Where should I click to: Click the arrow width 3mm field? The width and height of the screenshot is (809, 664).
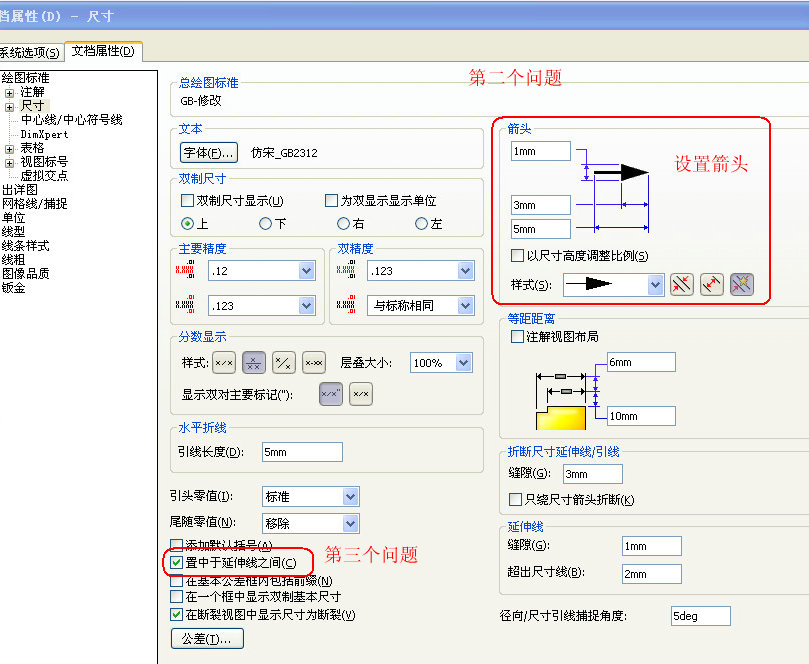541,205
